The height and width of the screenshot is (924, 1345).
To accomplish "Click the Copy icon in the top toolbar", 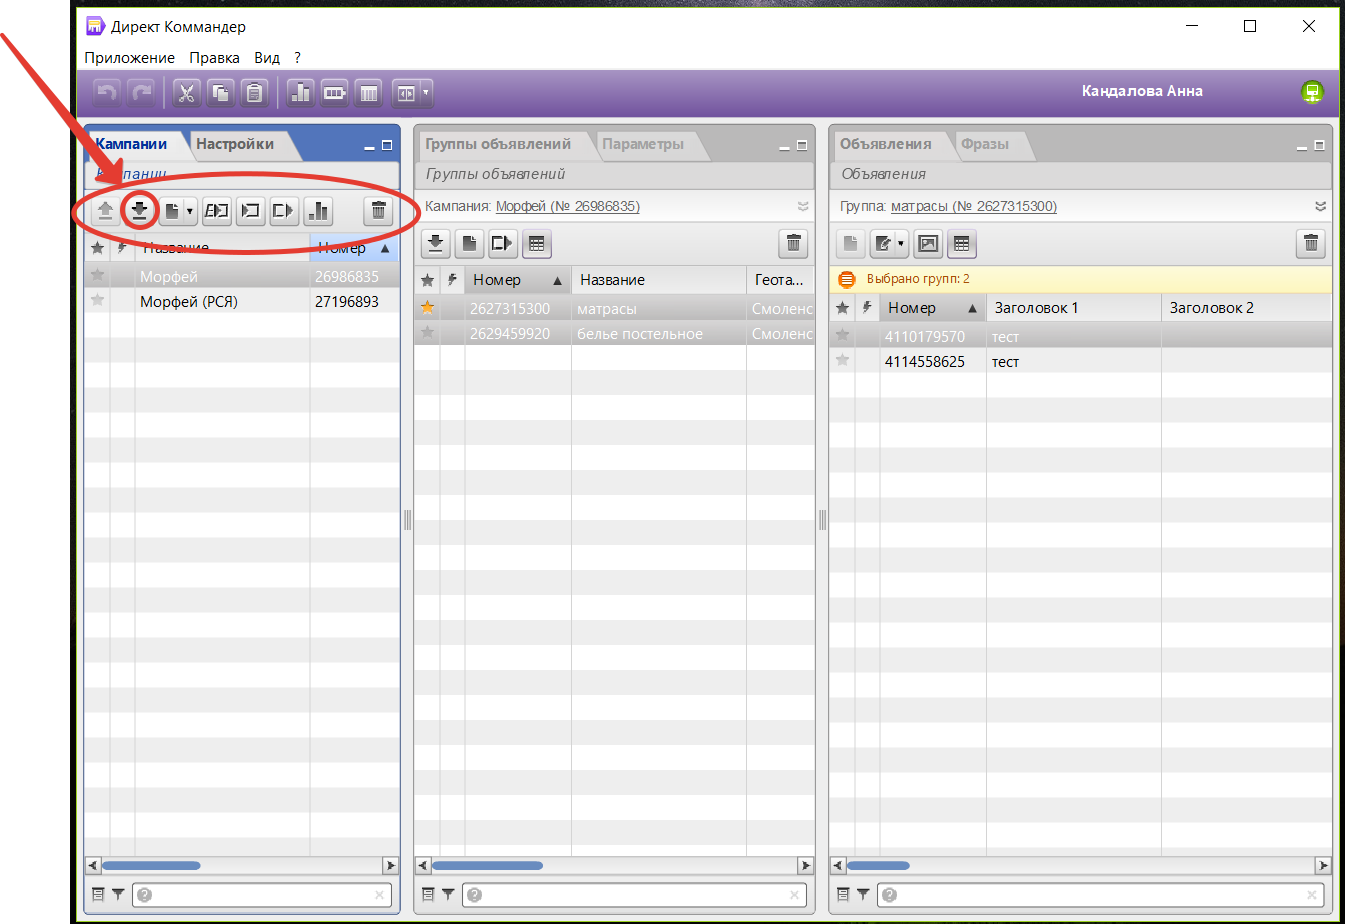I will (x=220, y=93).
